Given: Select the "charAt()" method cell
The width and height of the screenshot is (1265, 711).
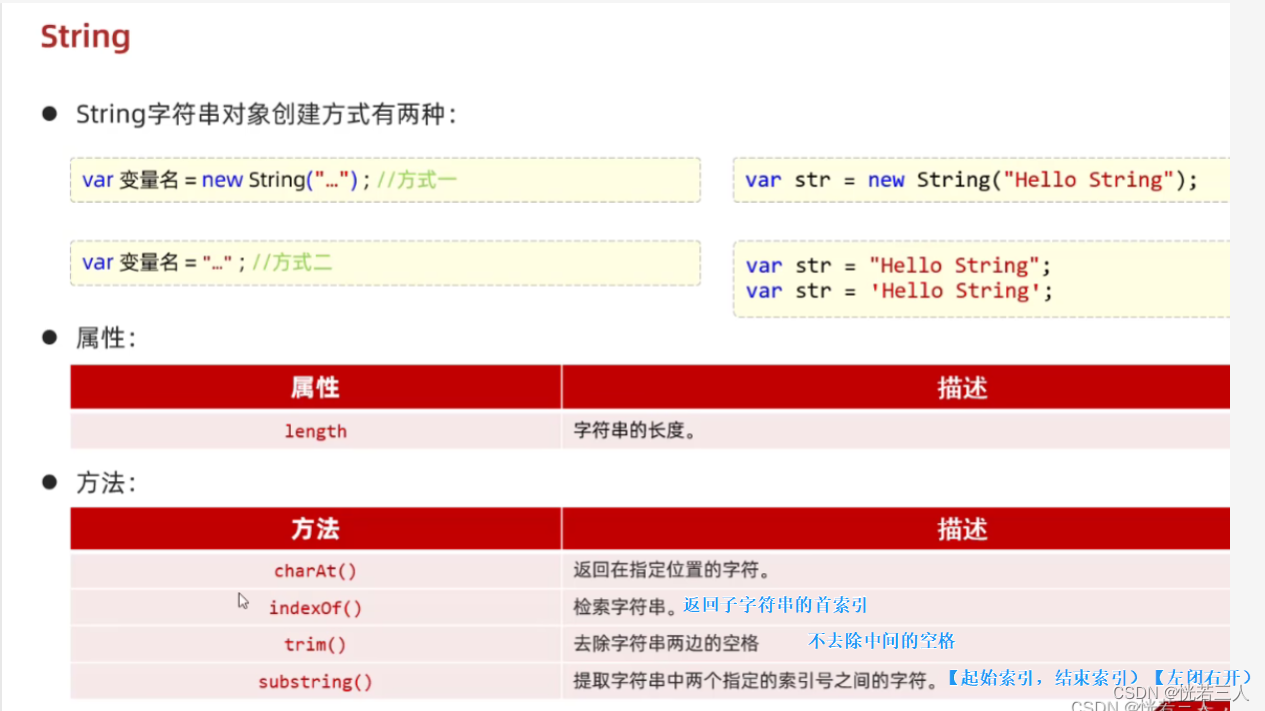Looking at the screenshot, I should 315,571.
